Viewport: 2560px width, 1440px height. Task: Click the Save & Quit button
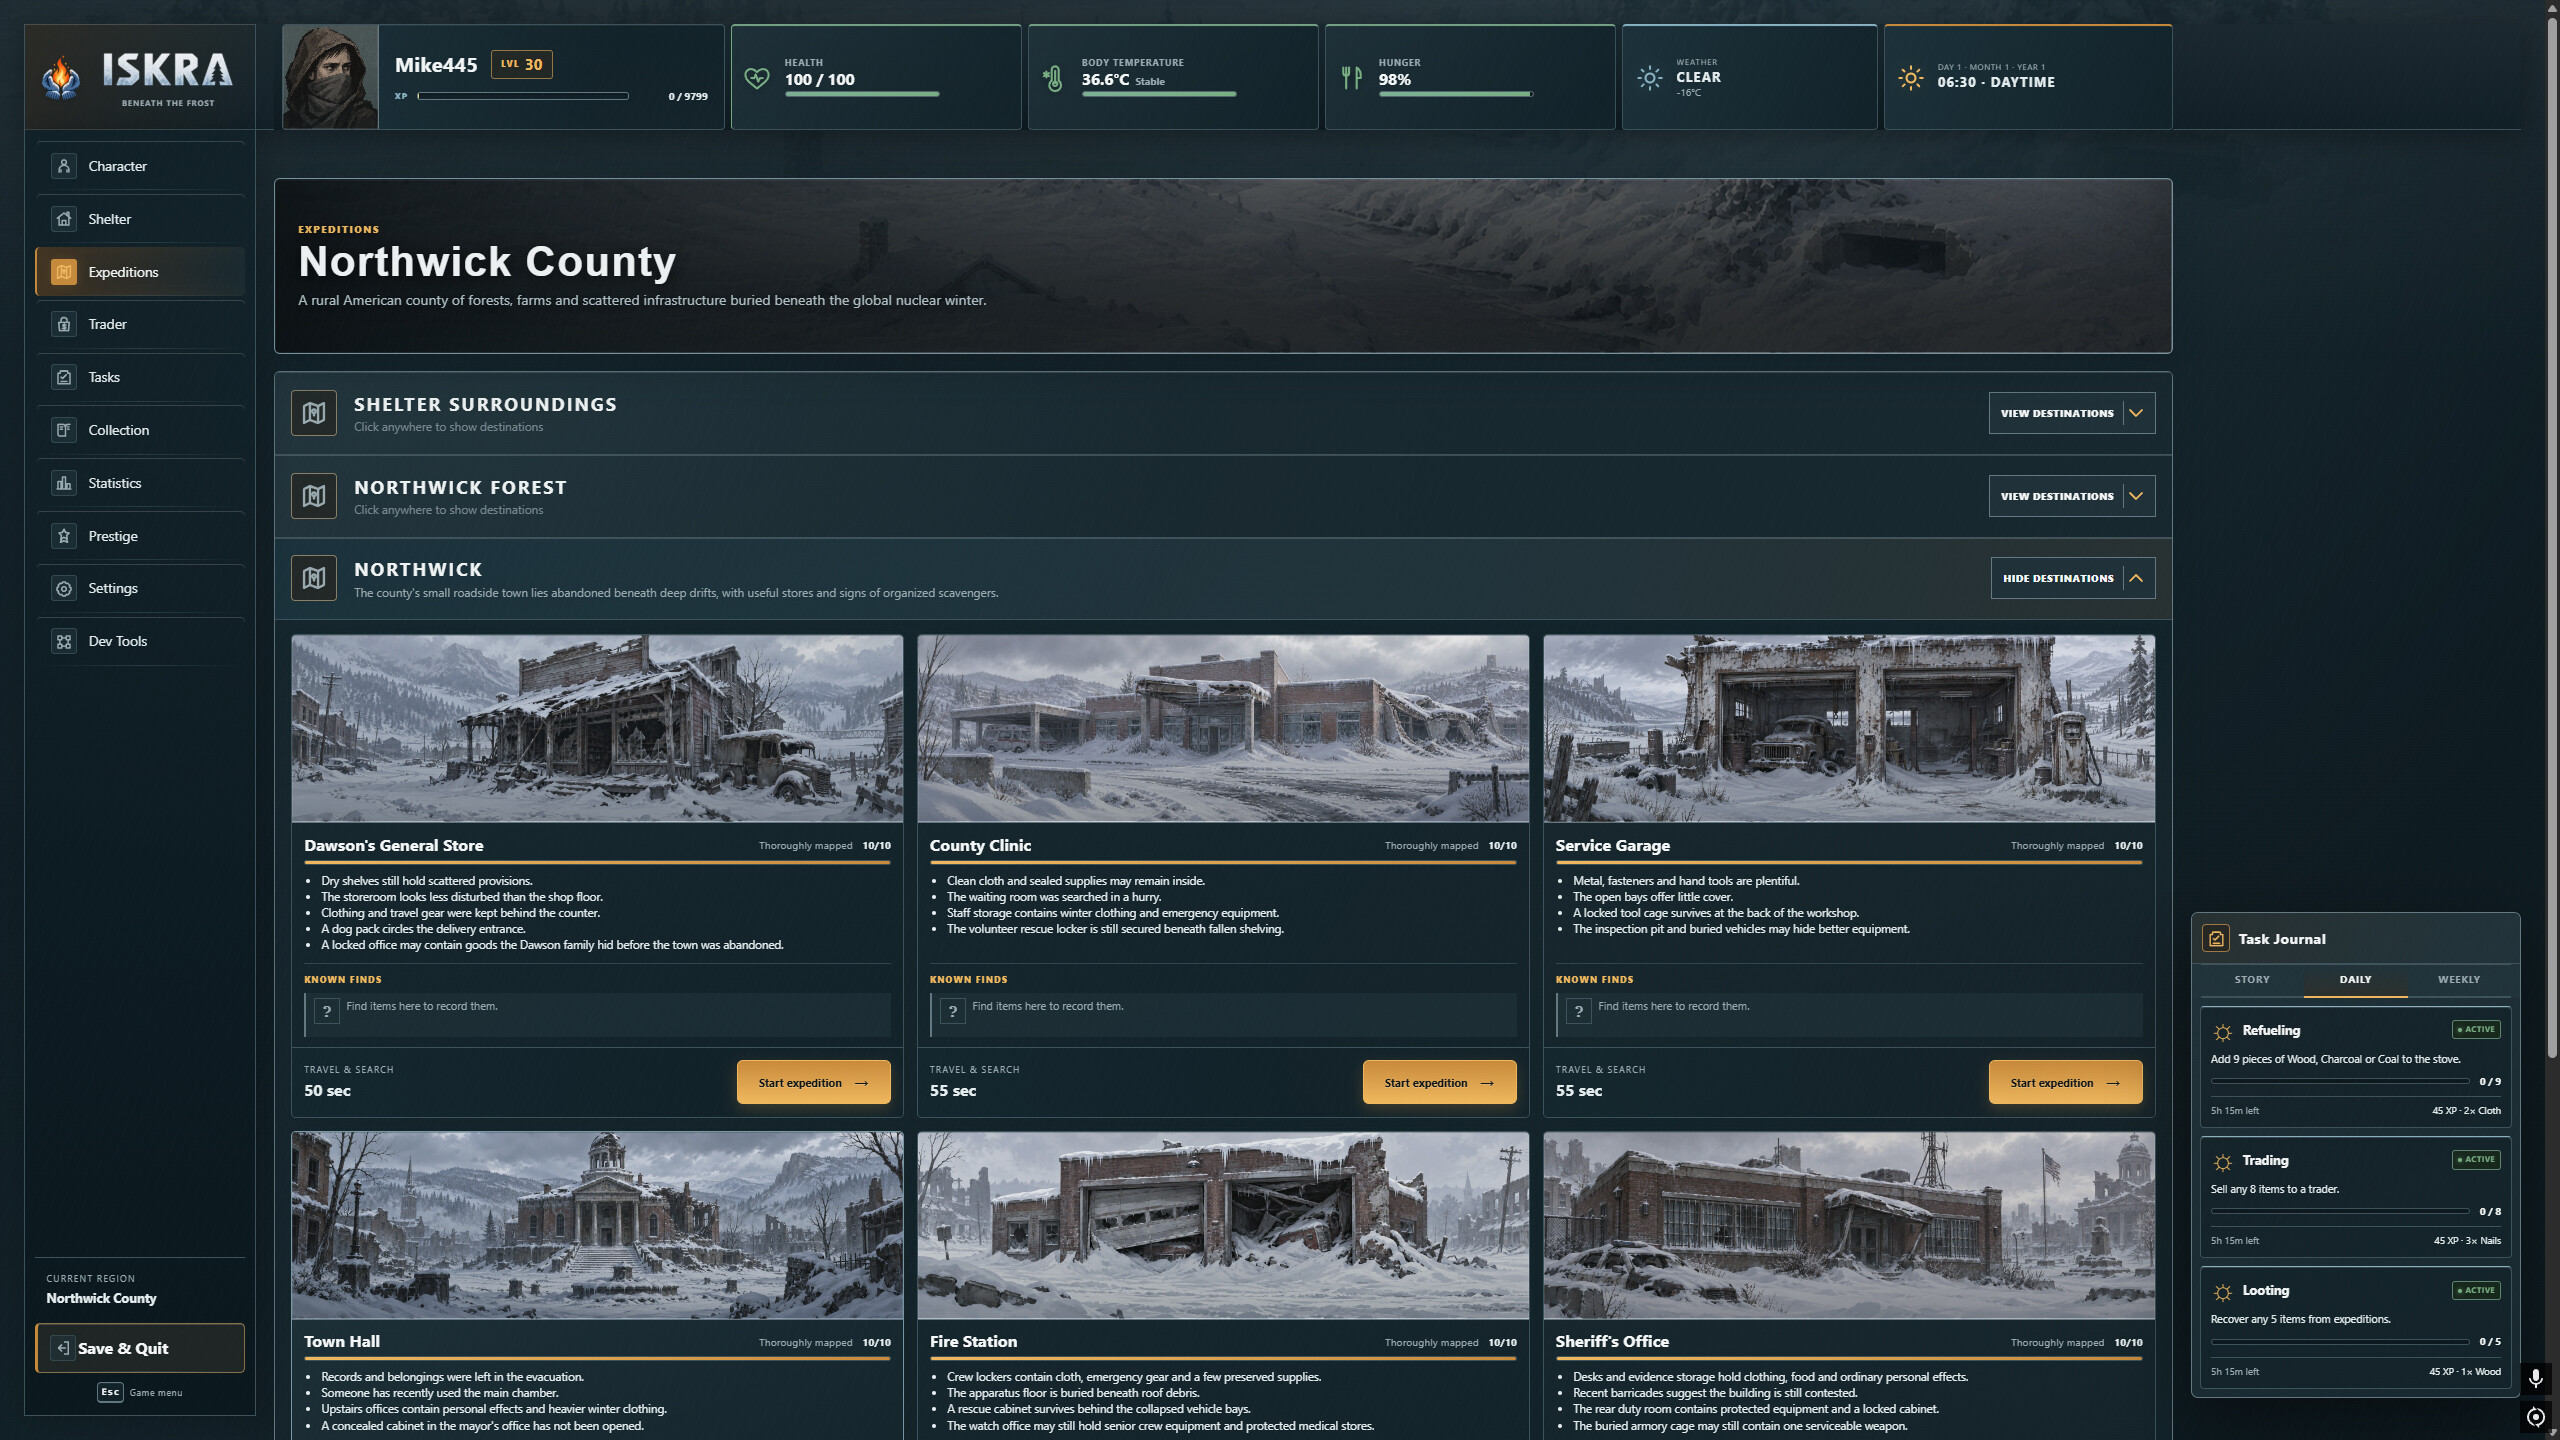pyautogui.click(x=140, y=1348)
